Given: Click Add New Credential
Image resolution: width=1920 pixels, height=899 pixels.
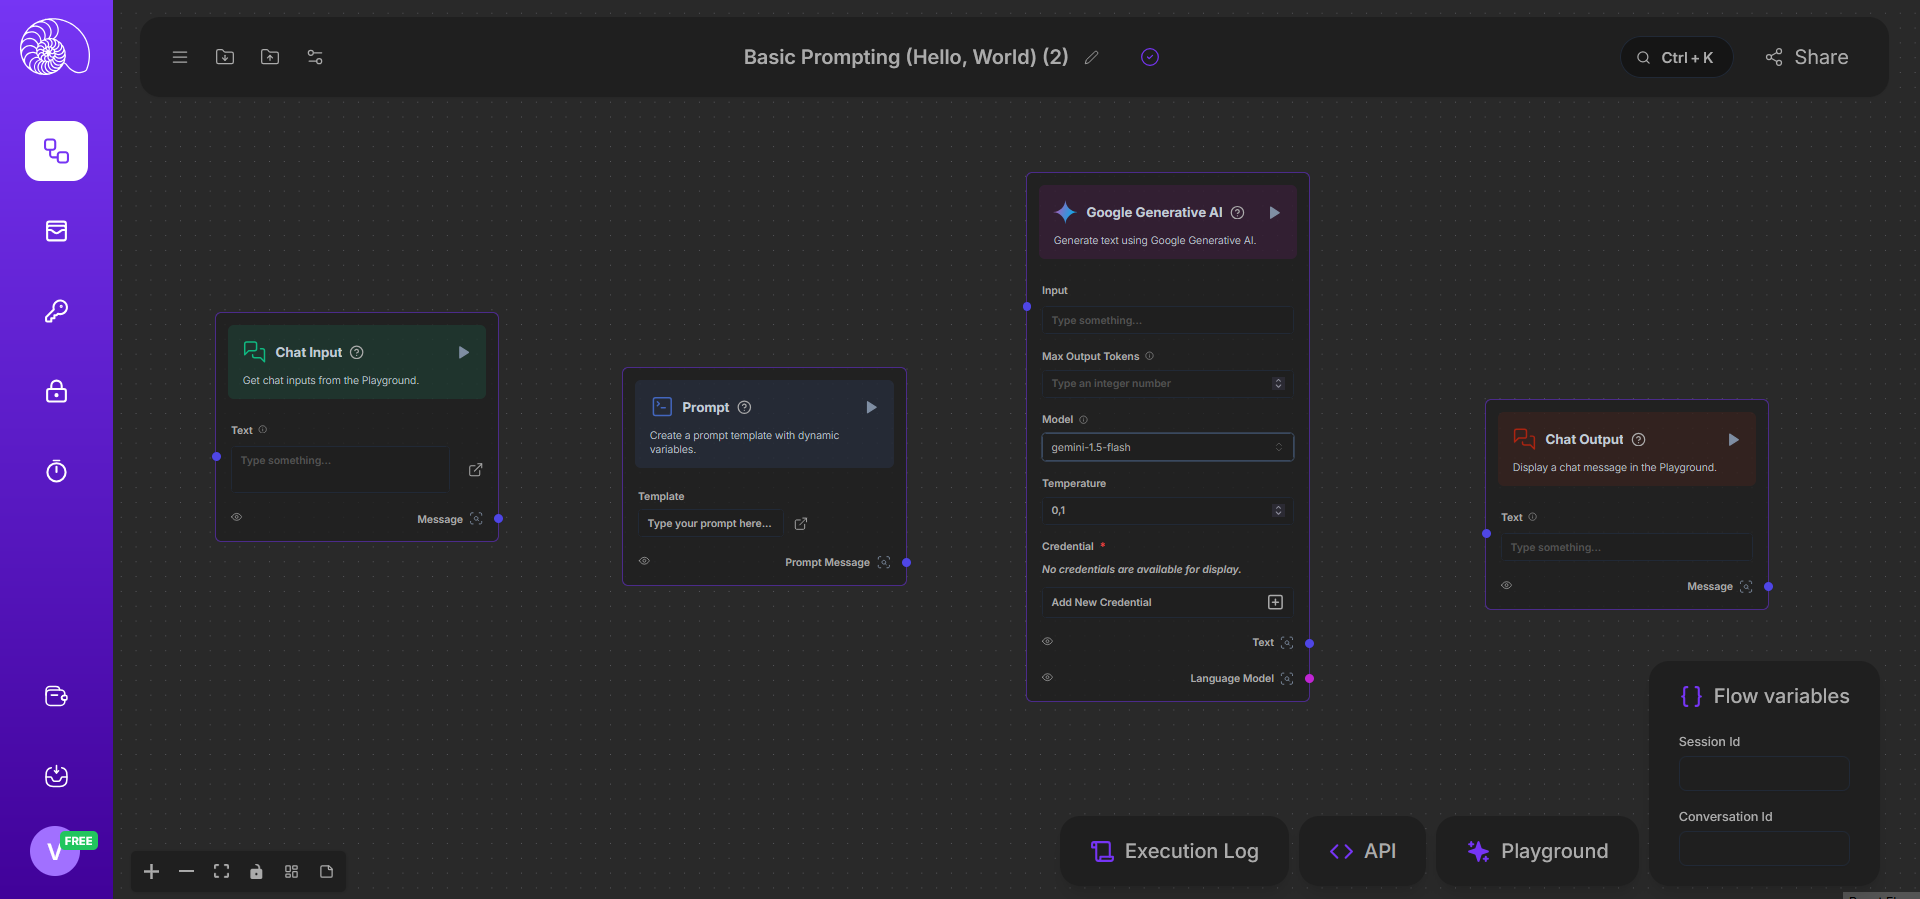Looking at the screenshot, I should (x=1167, y=602).
